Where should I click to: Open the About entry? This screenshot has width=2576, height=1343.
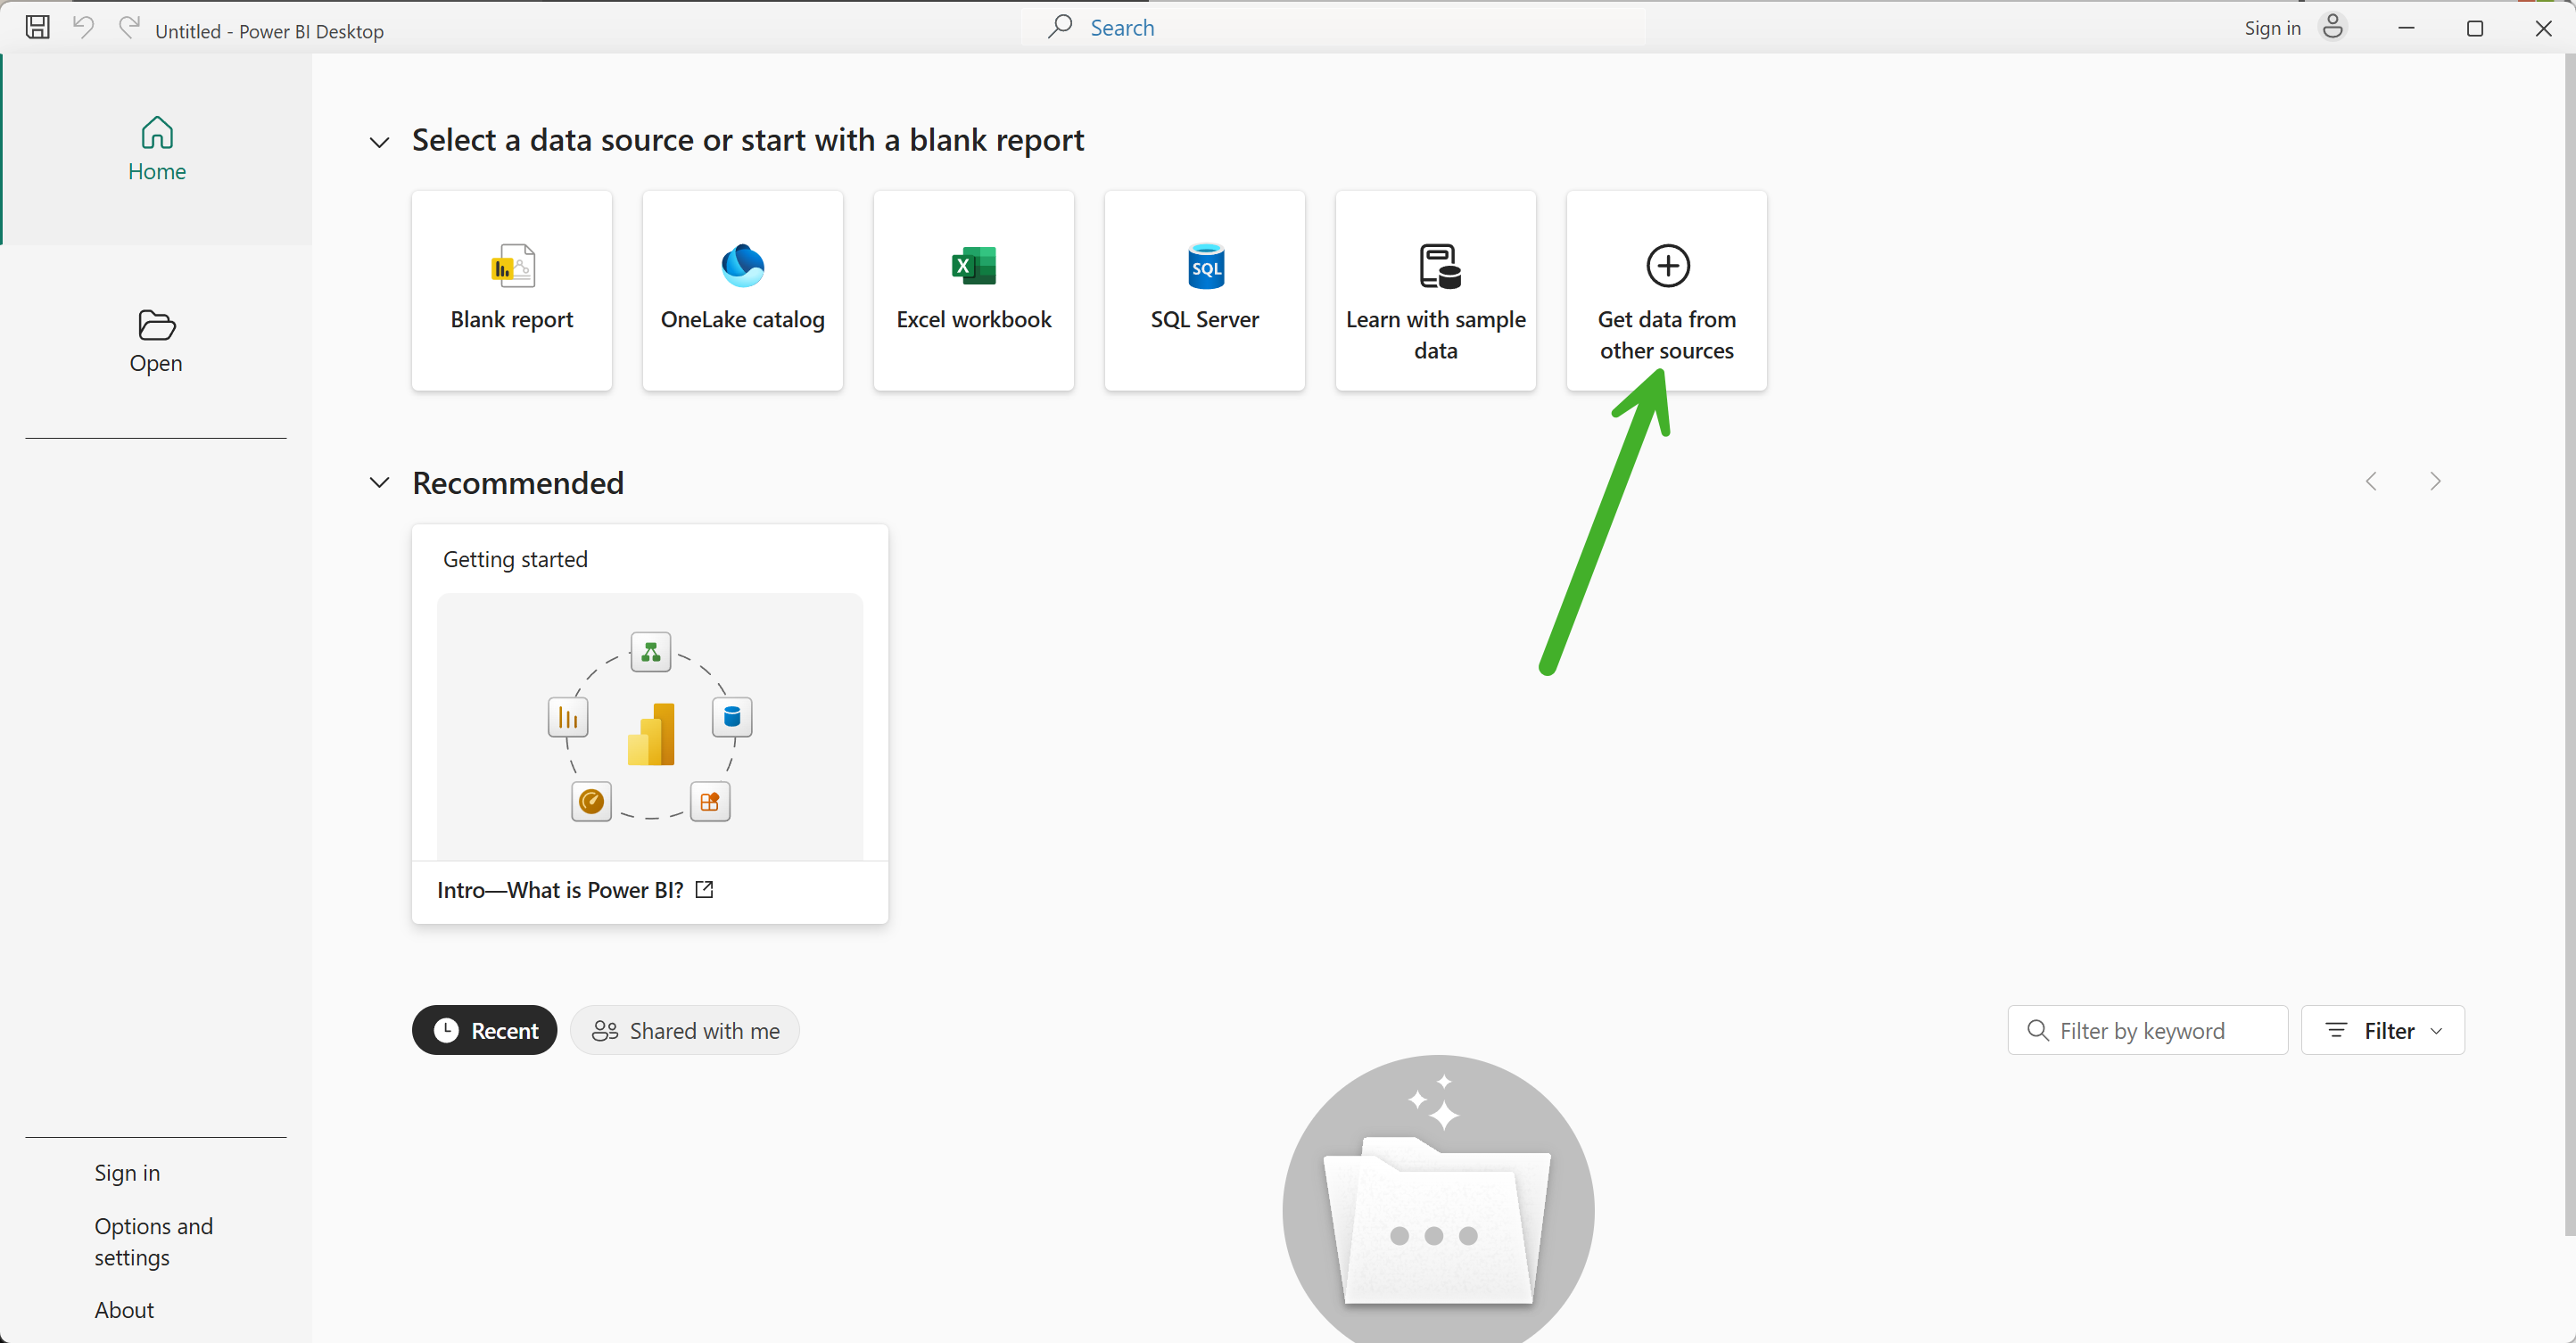[124, 1310]
